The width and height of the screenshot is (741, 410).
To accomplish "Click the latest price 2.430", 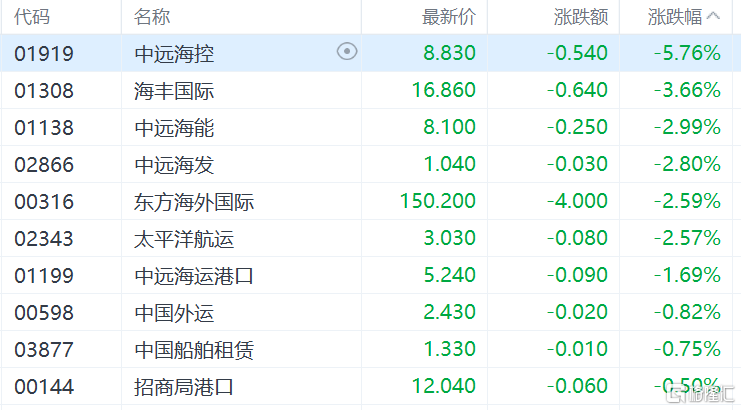I will tap(449, 312).
